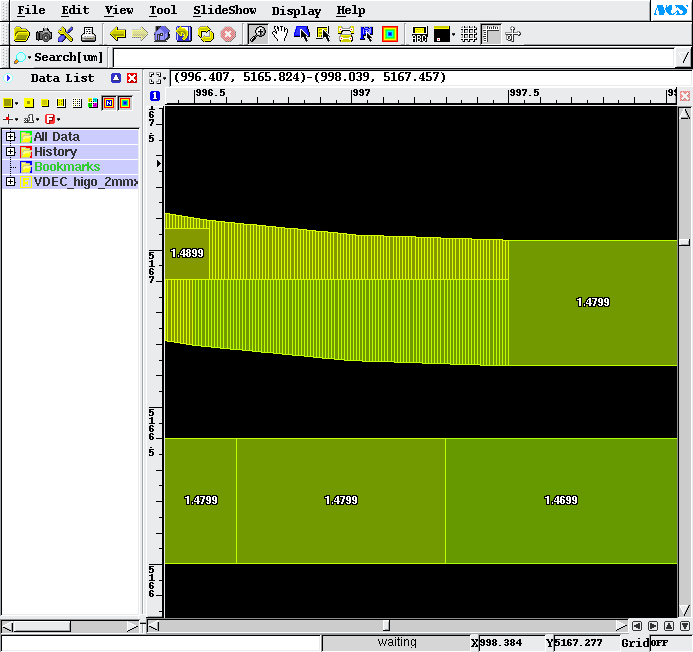This screenshot has height=652, width=693.
Task: Collapse the Data List panel with the blue arrow
Action: point(8,78)
